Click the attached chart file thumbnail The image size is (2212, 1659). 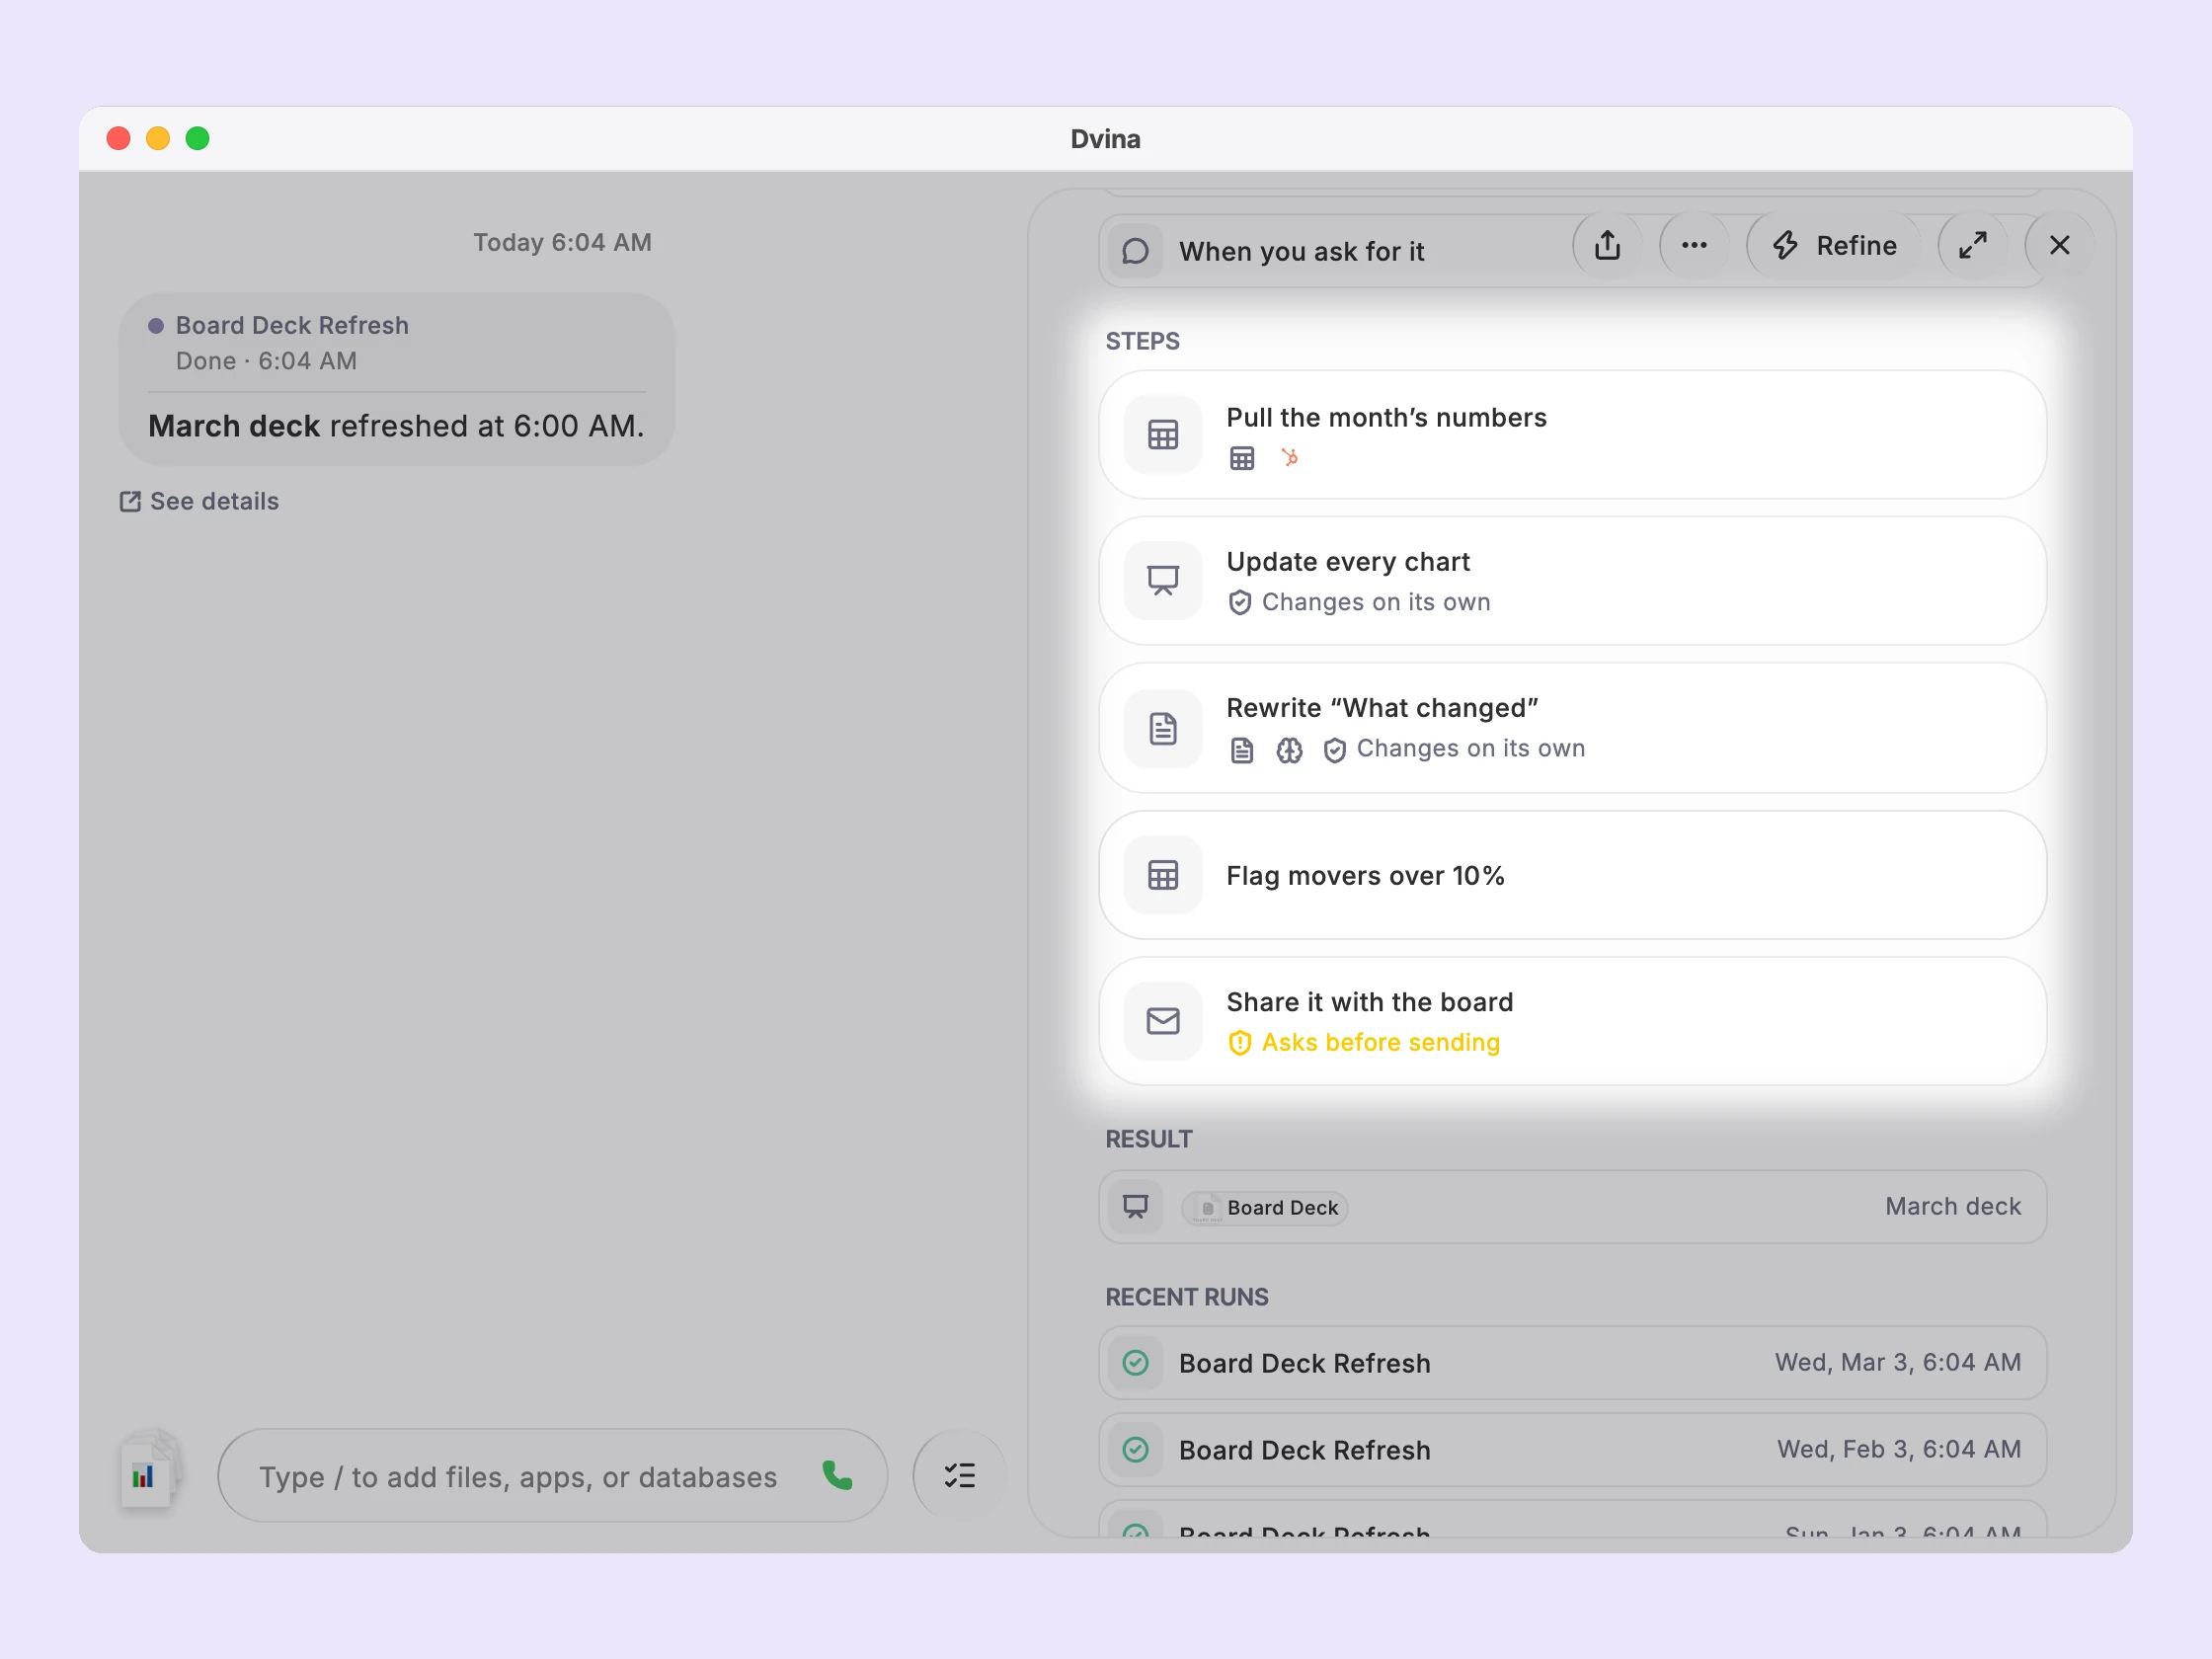pyautogui.click(x=148, y=1472)
